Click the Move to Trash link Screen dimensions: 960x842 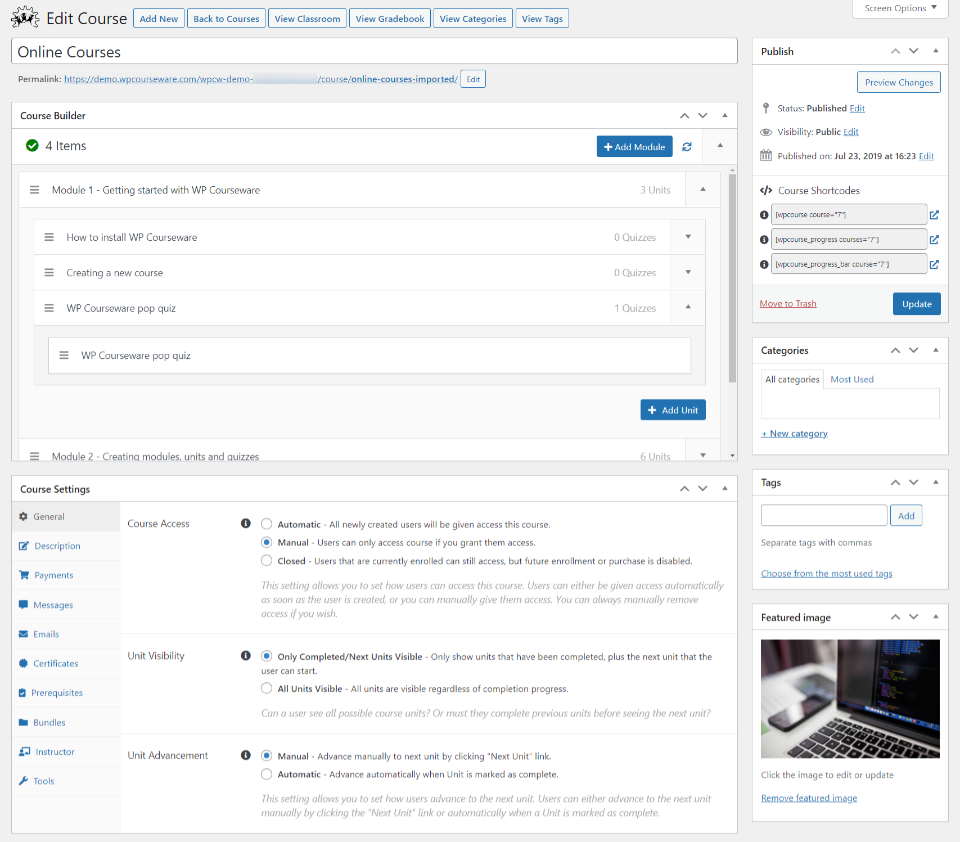[x=790, y=304]
